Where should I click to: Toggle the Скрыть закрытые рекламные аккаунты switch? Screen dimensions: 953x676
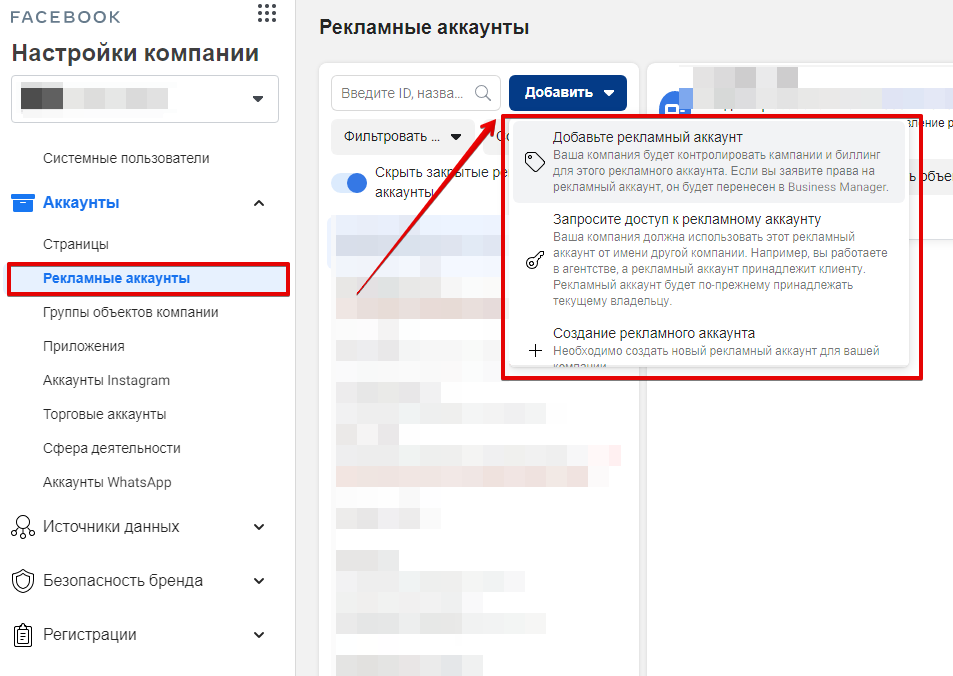point(350,183)
